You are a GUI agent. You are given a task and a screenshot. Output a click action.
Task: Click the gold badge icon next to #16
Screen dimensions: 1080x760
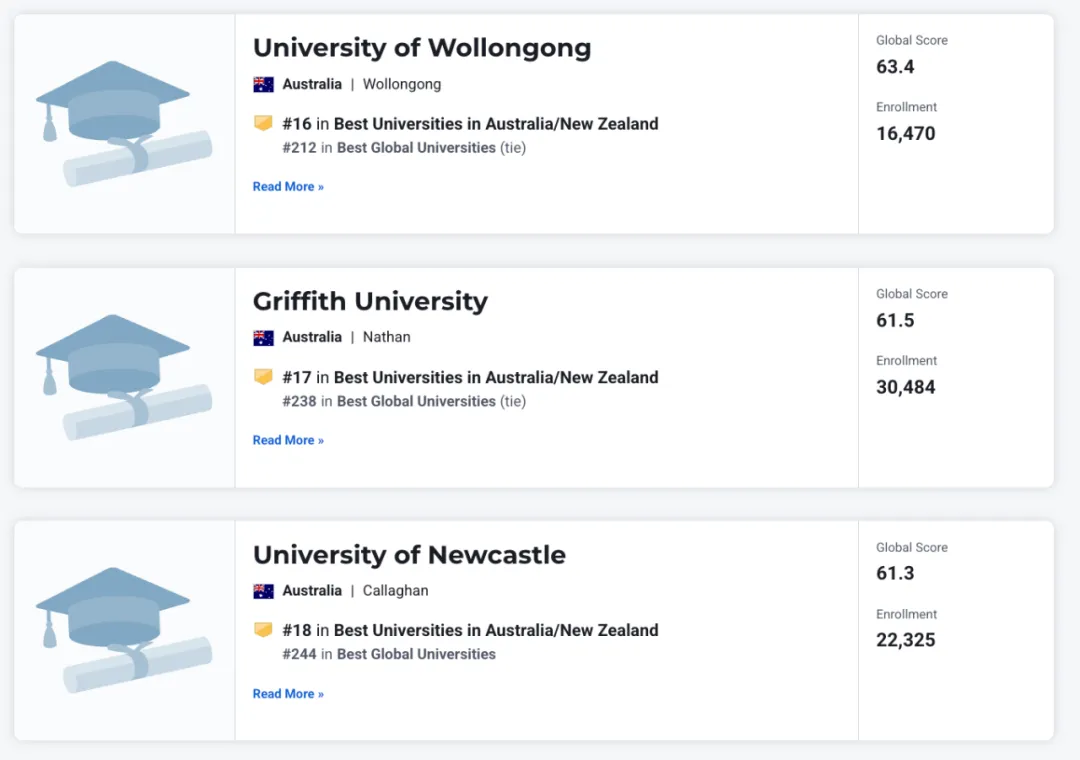click(x=263, y=123)
